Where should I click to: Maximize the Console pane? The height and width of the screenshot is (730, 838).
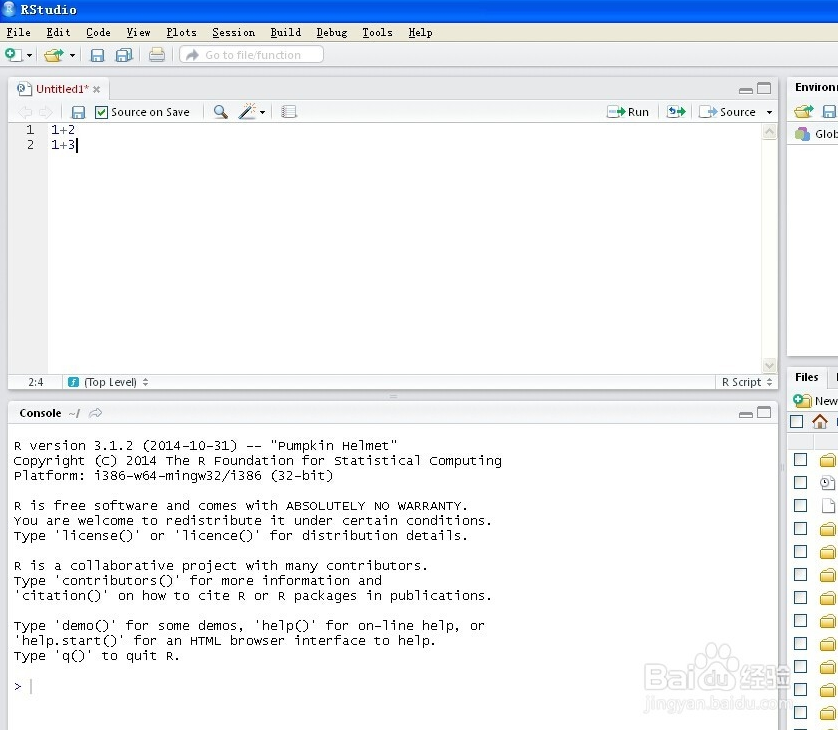click(764, 413)
